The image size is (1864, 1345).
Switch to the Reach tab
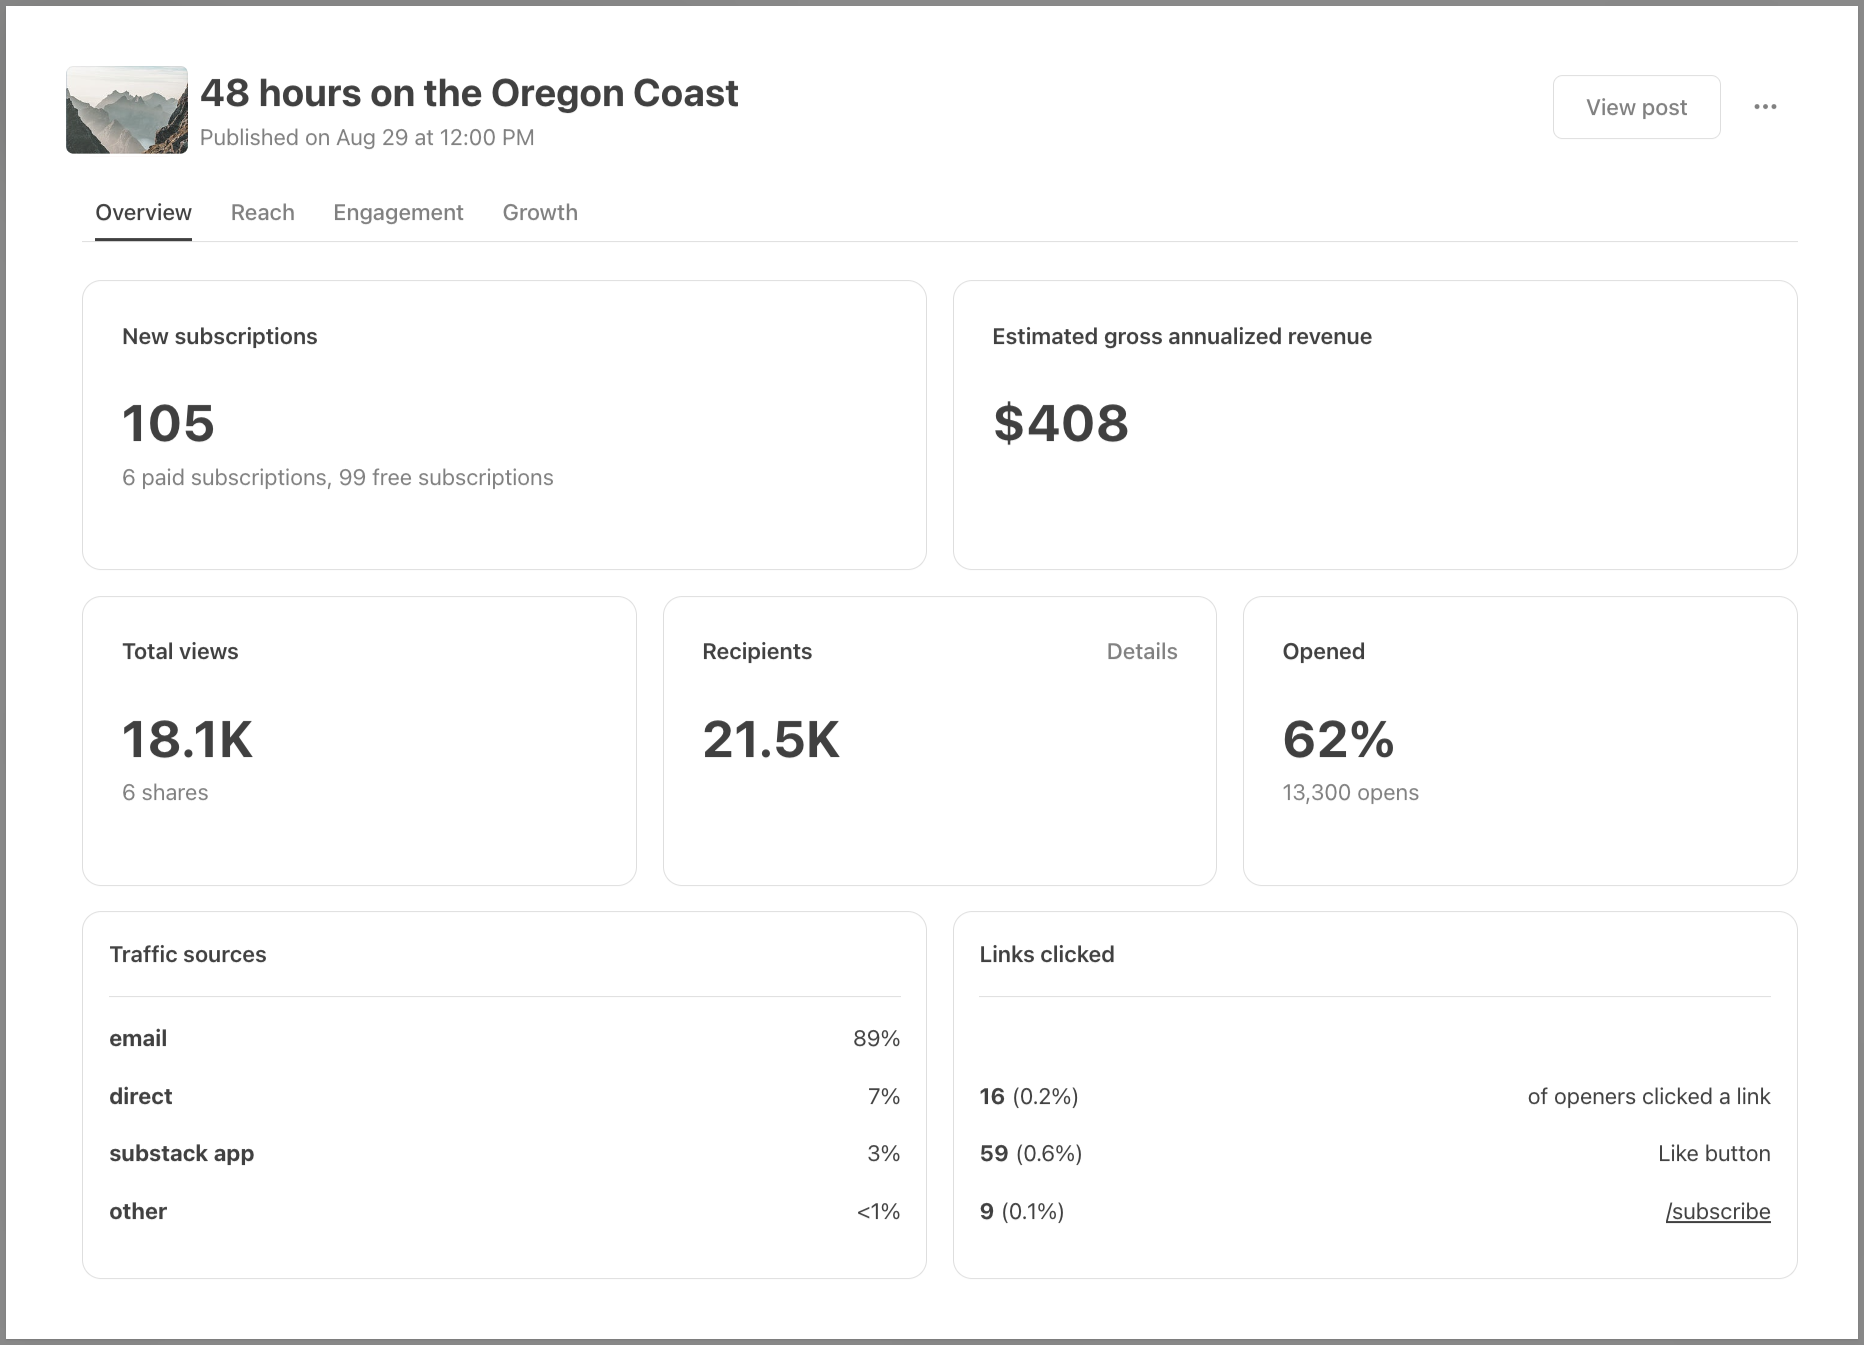(x=262, y=212)
